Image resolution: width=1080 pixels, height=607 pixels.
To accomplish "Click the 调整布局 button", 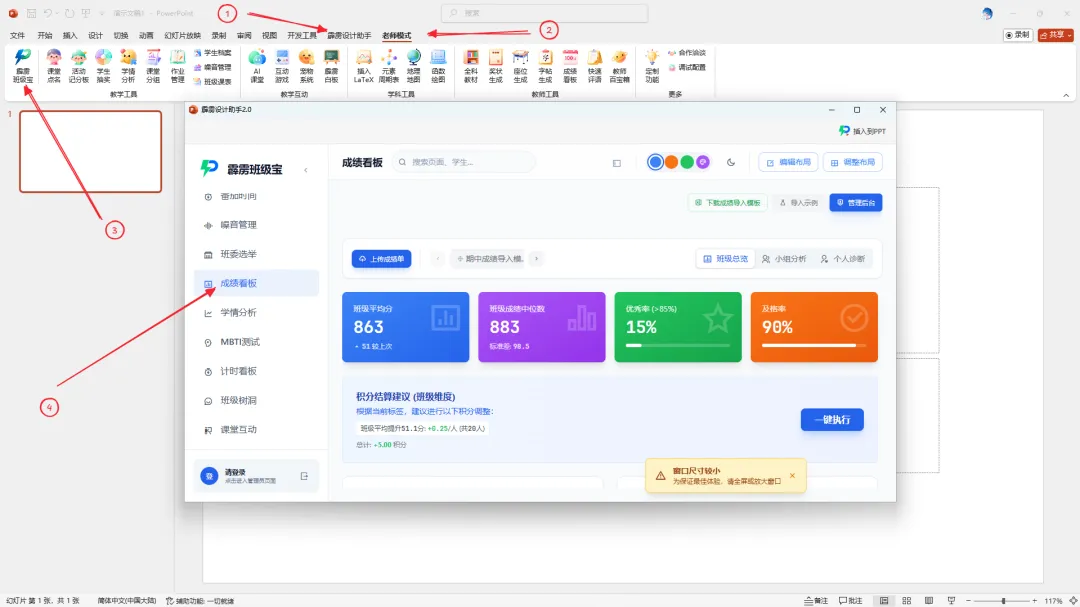I will [853, 163].
